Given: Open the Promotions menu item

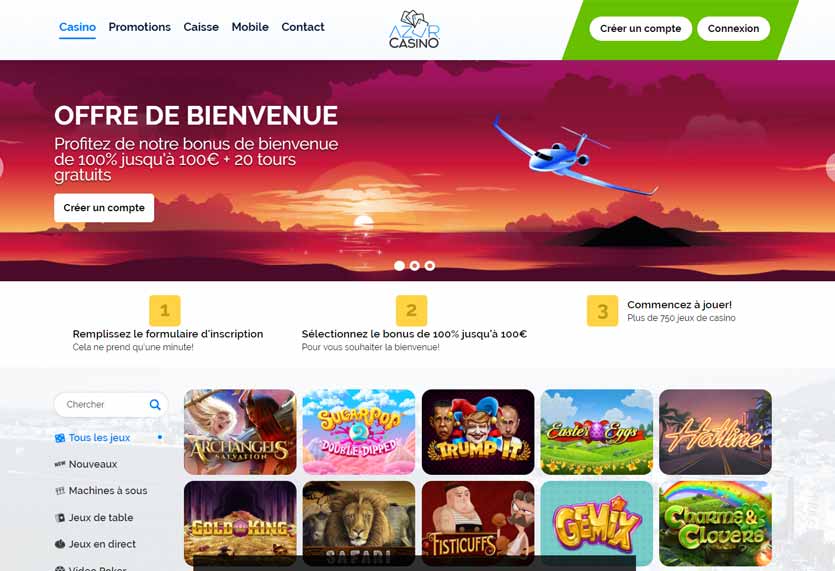Looking at the screenshot, I should pos(140,27).
